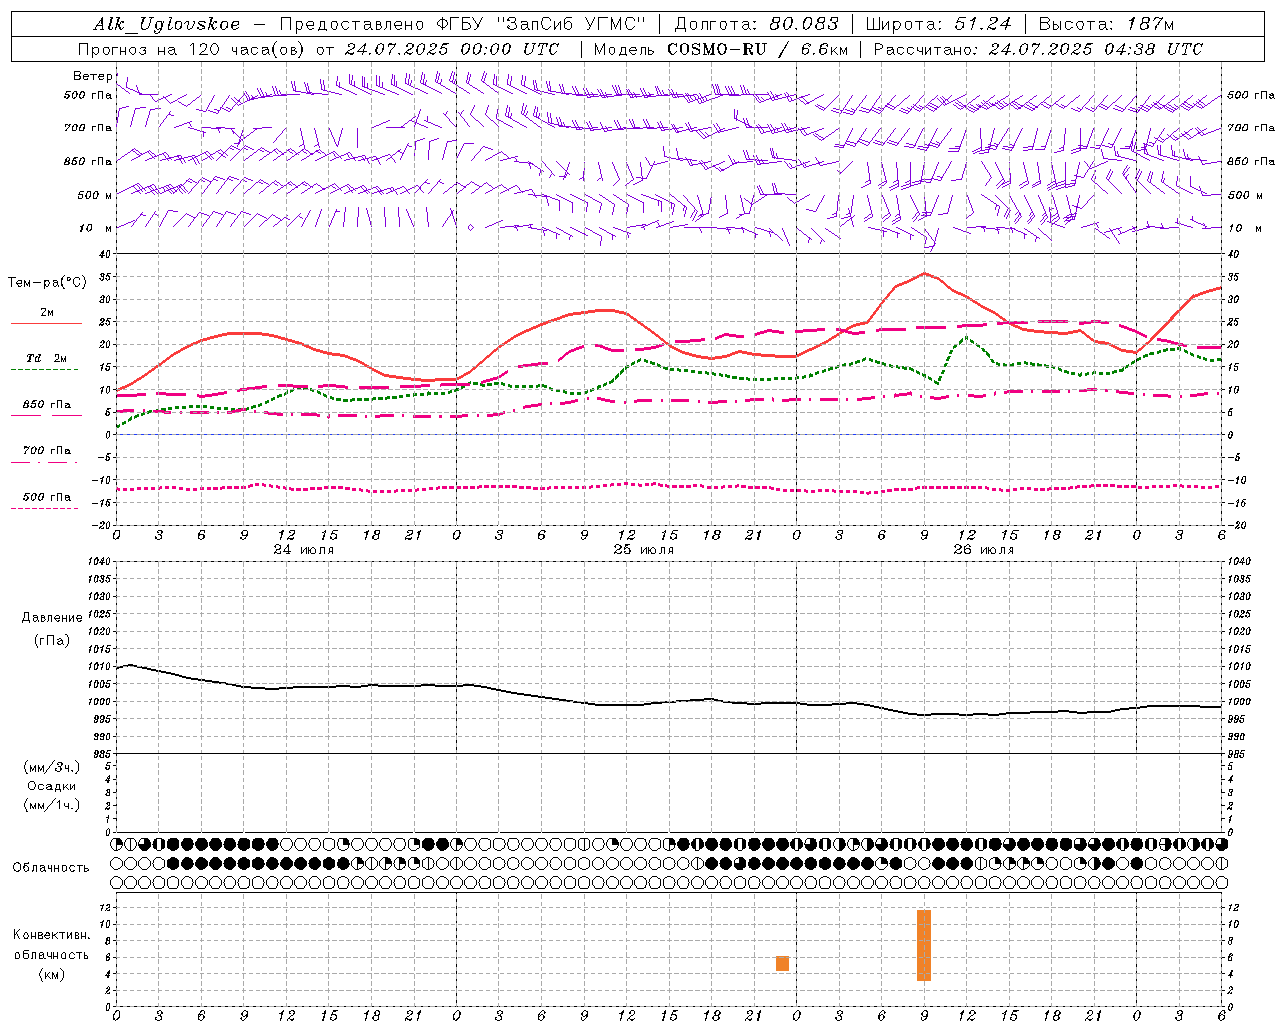Click the (км) convective height unit label

tap(51, 974)
